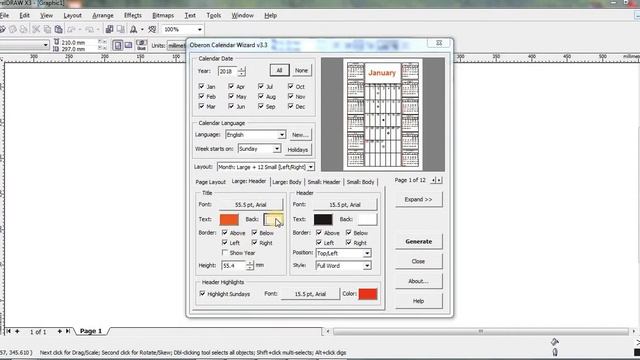Screen dimensions: 640x360
Task: Click the Open file toolbar icon
Action: click(2, 29)
